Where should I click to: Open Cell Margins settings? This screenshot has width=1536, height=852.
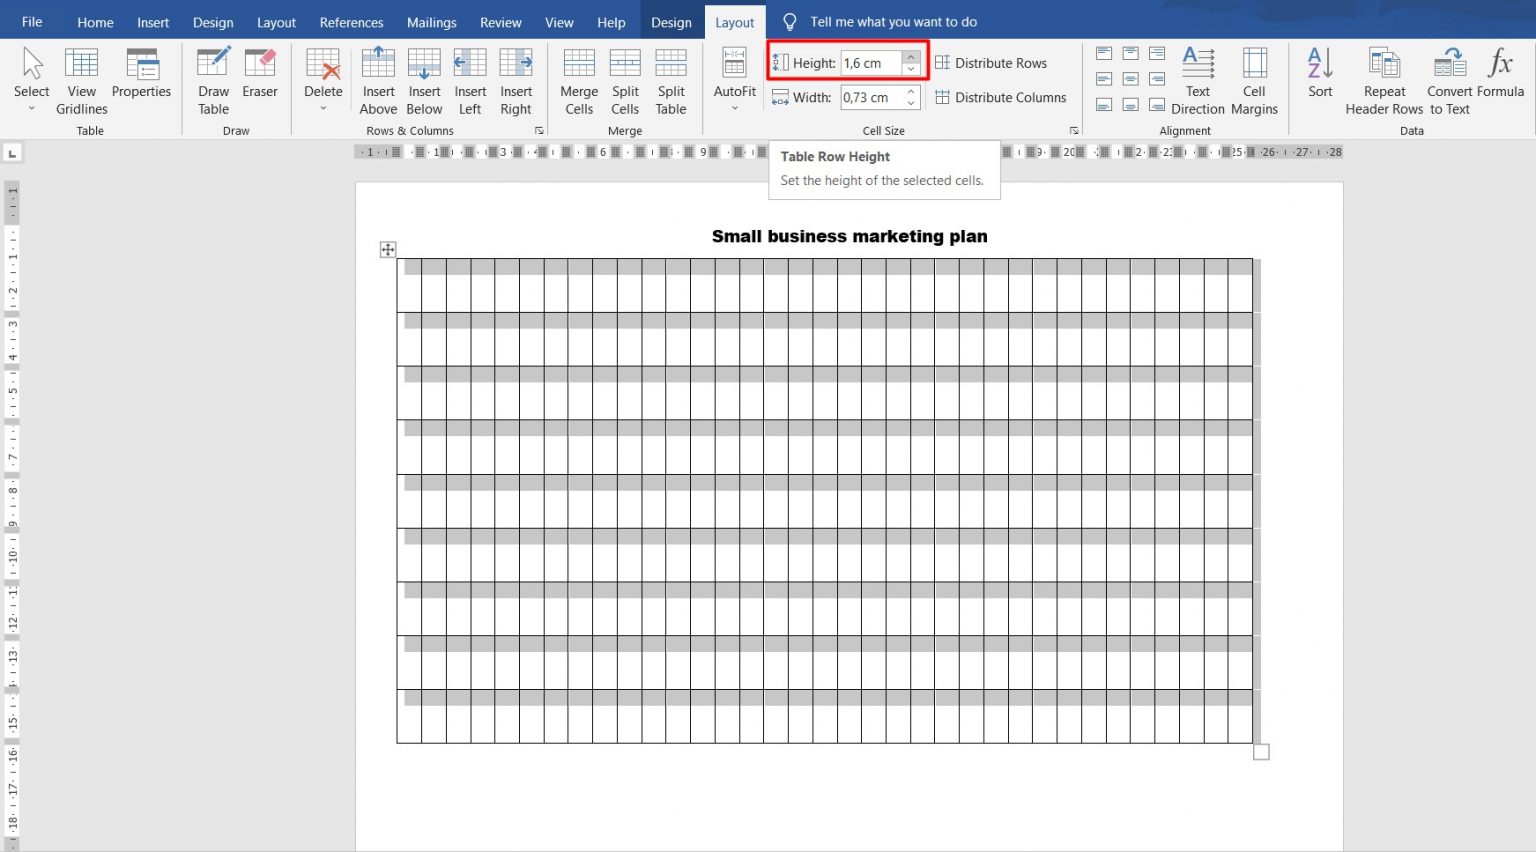[x=1254, y=80]
